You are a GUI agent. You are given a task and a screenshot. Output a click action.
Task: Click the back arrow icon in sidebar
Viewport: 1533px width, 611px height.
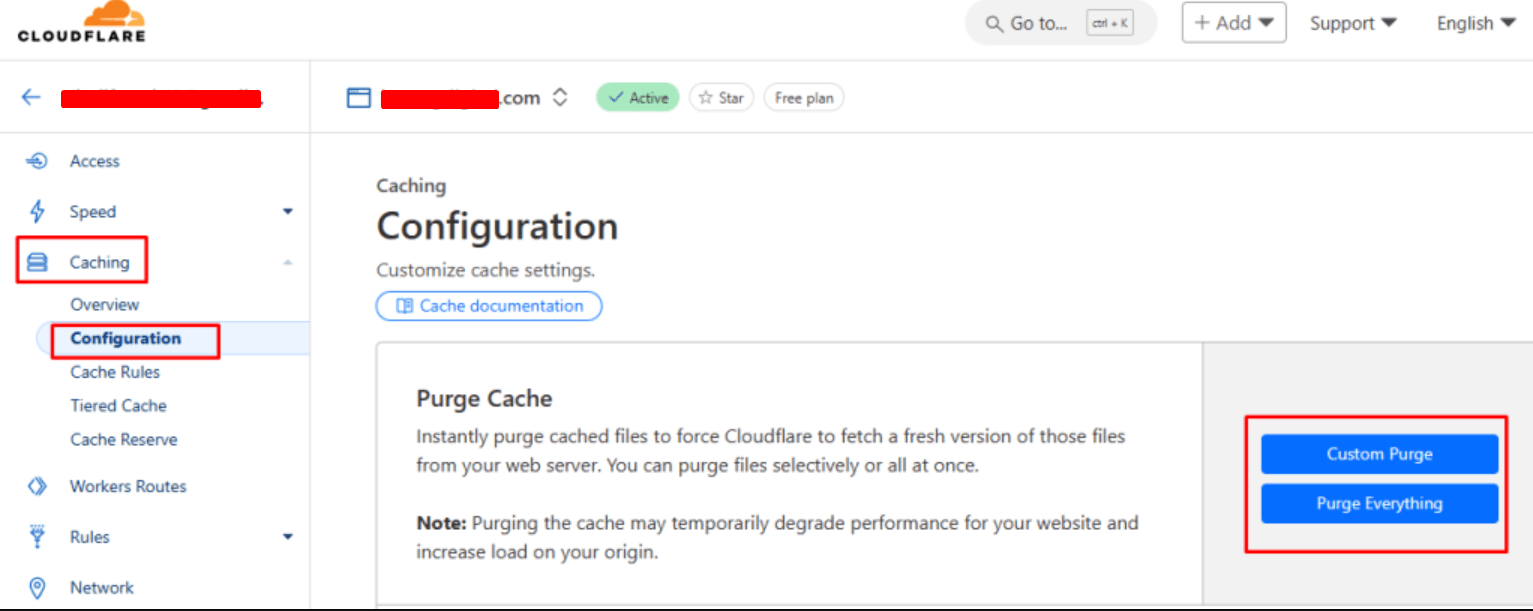click(31, 97)
